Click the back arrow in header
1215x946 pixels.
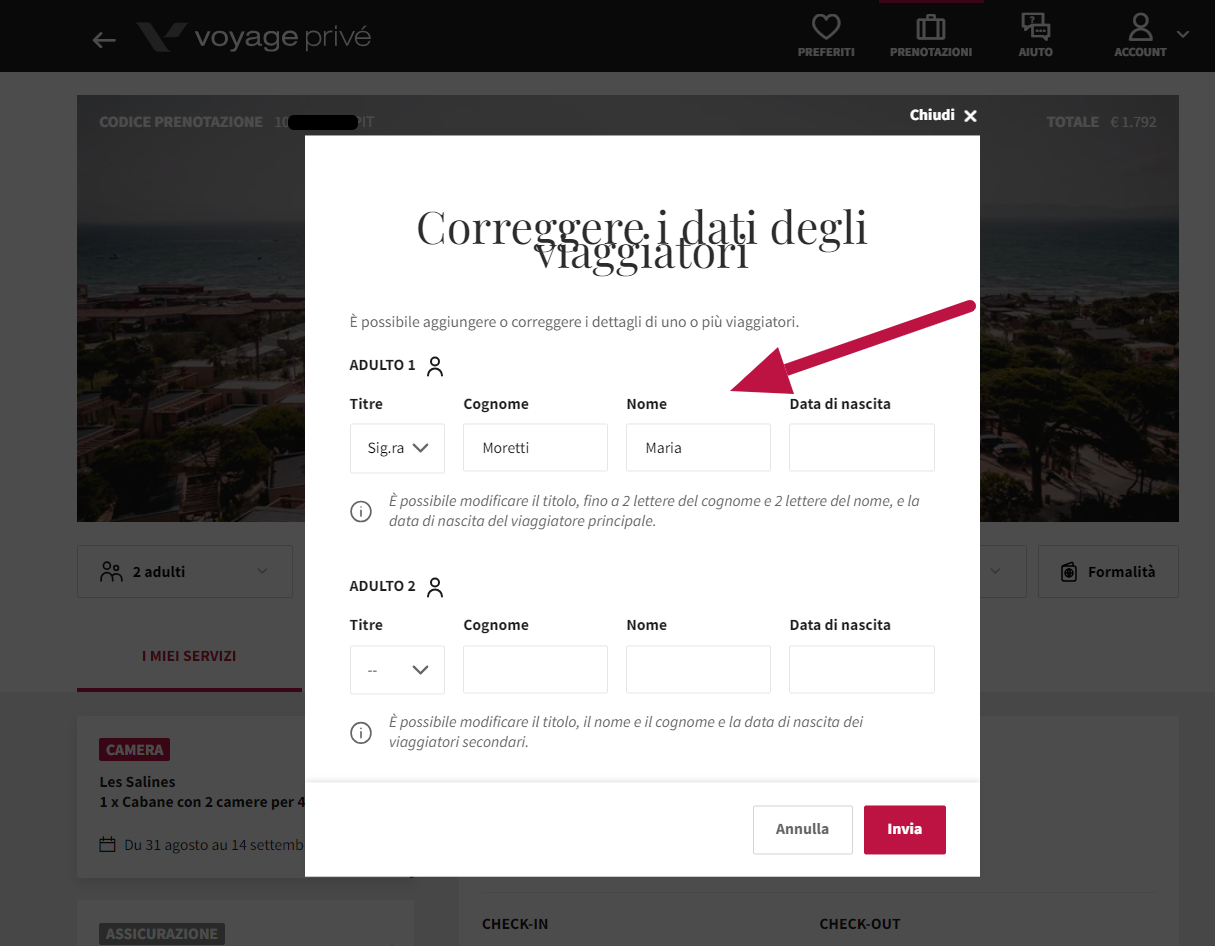coord(104,39)
